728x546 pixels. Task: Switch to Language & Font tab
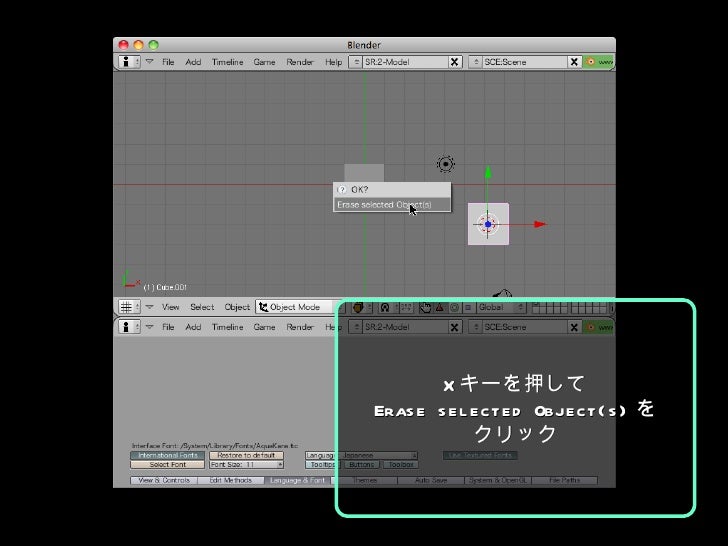pyautogui.click(x=298, y=480)
